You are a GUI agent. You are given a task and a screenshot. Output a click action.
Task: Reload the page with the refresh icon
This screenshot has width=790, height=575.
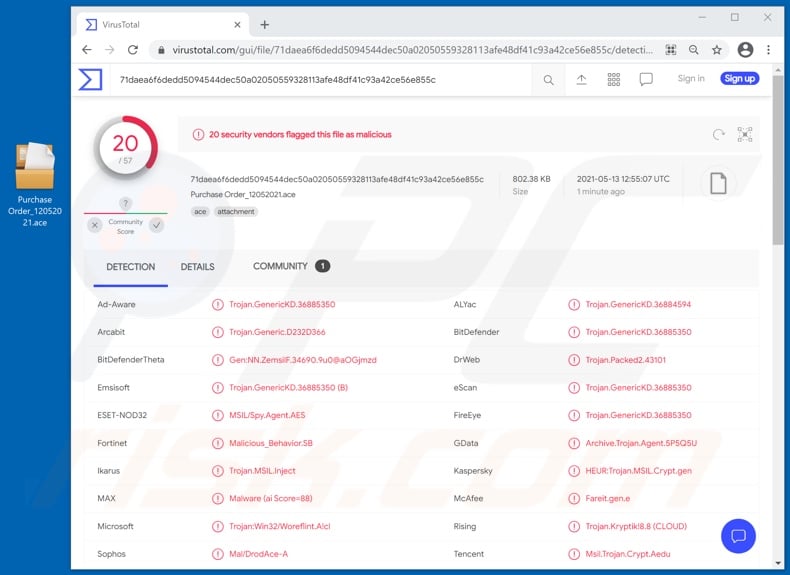(133, 50)
